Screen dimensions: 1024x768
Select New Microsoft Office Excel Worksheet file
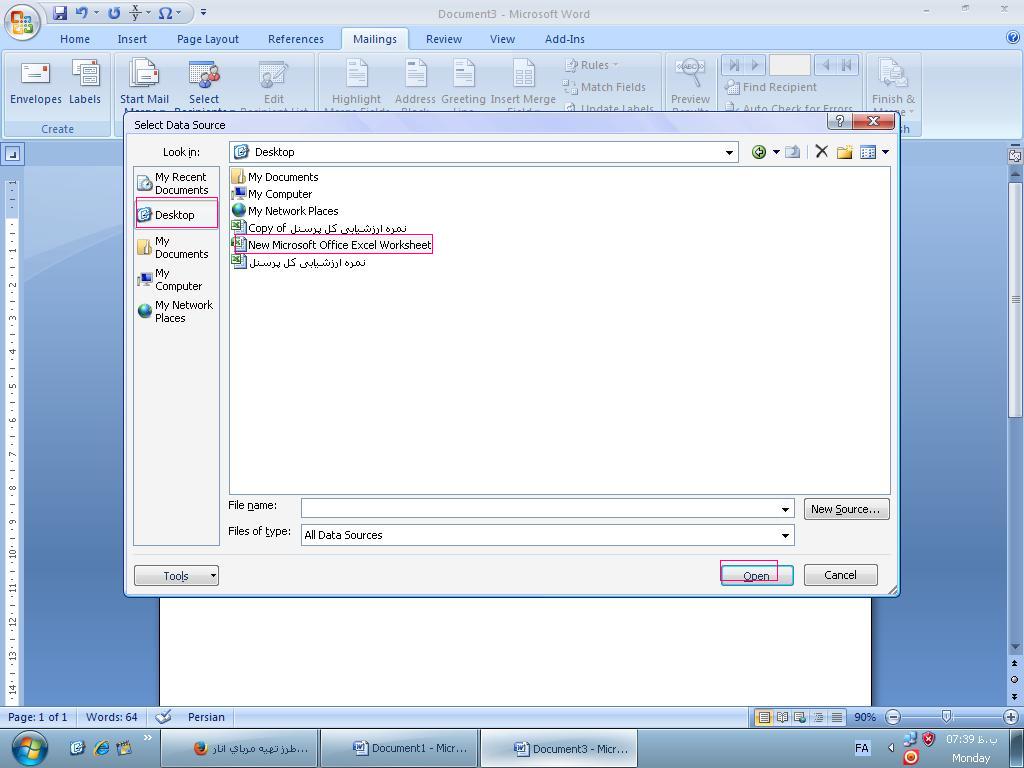(332, 245)
